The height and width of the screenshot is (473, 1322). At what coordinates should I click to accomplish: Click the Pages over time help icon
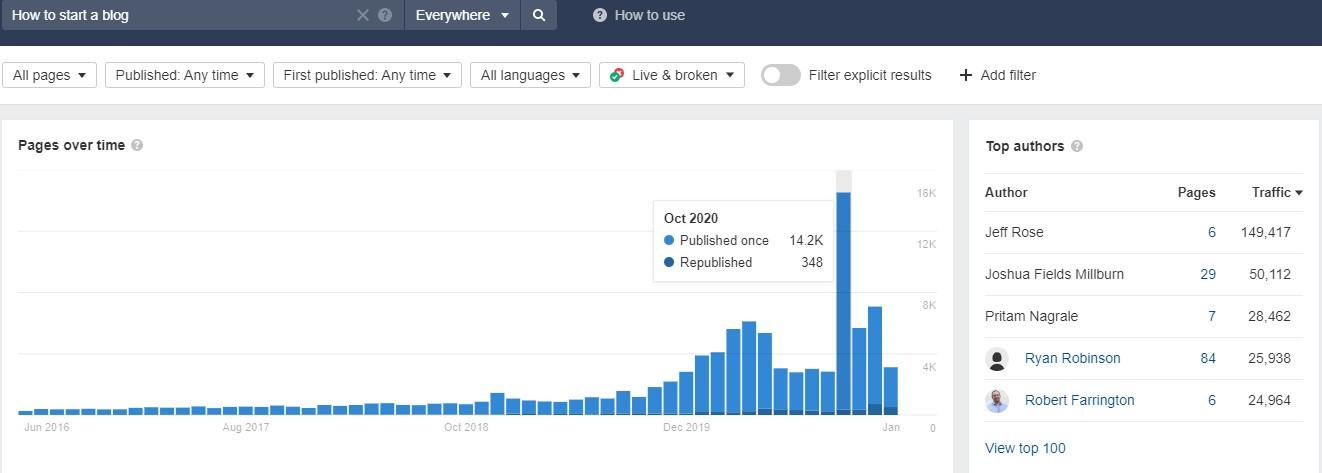pyautogui.click(x=137, y=145)
